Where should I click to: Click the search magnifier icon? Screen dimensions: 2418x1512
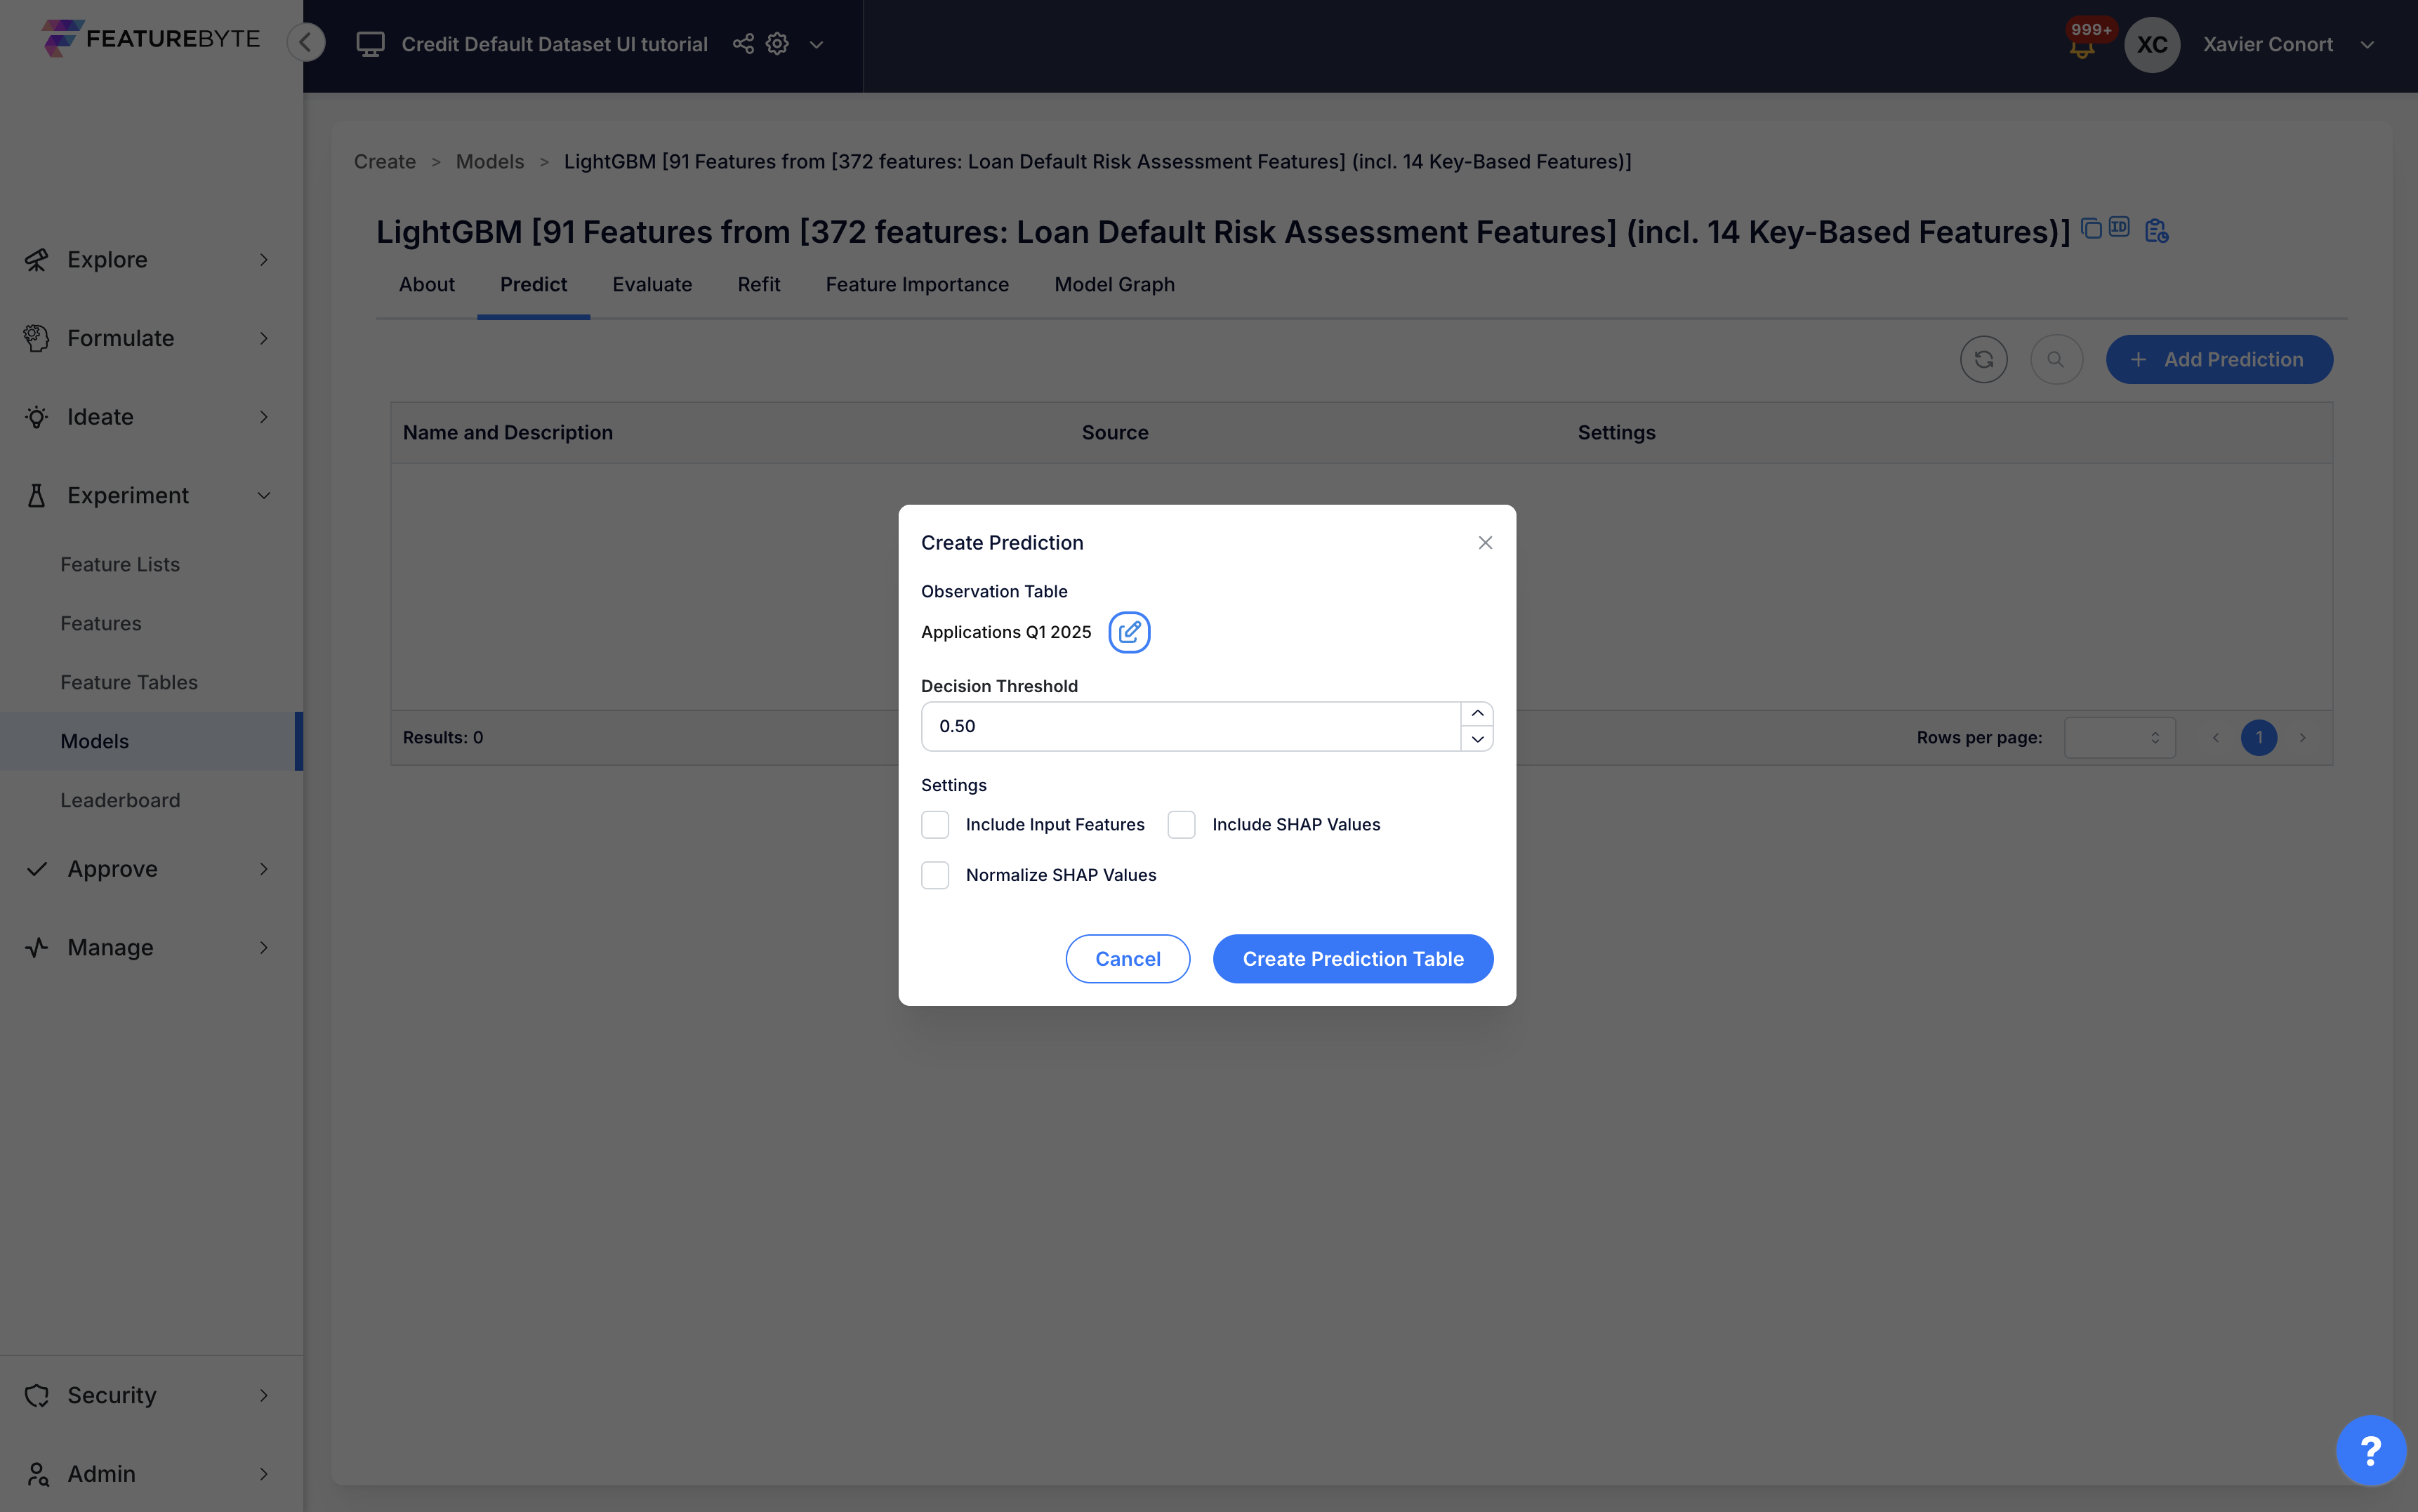[x=2056, y=359]
